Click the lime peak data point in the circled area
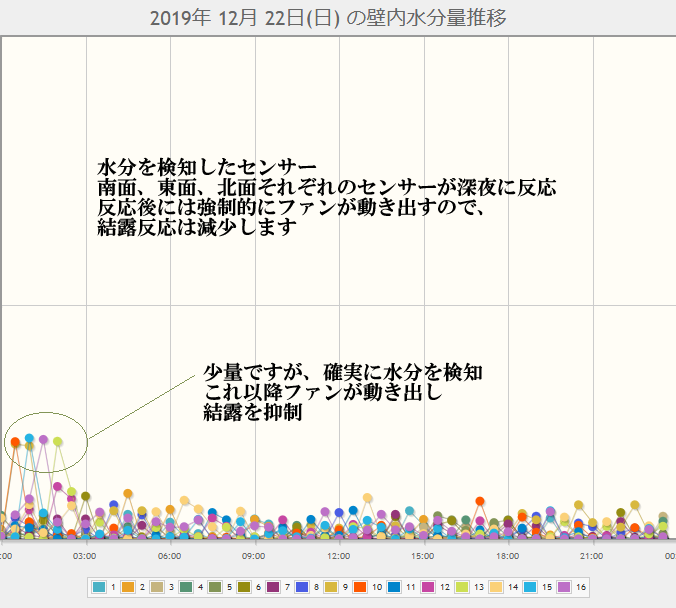This screenshot has width=676, height=608. coord(57,442)
